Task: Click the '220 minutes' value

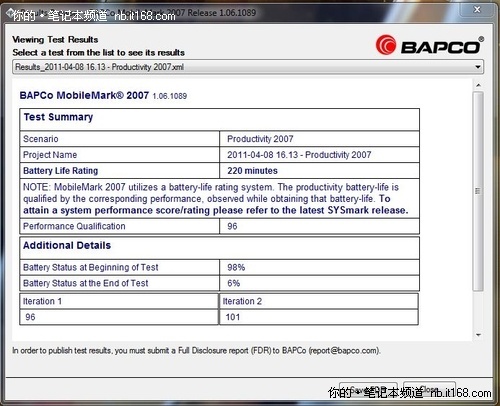Action: (252, 171)
